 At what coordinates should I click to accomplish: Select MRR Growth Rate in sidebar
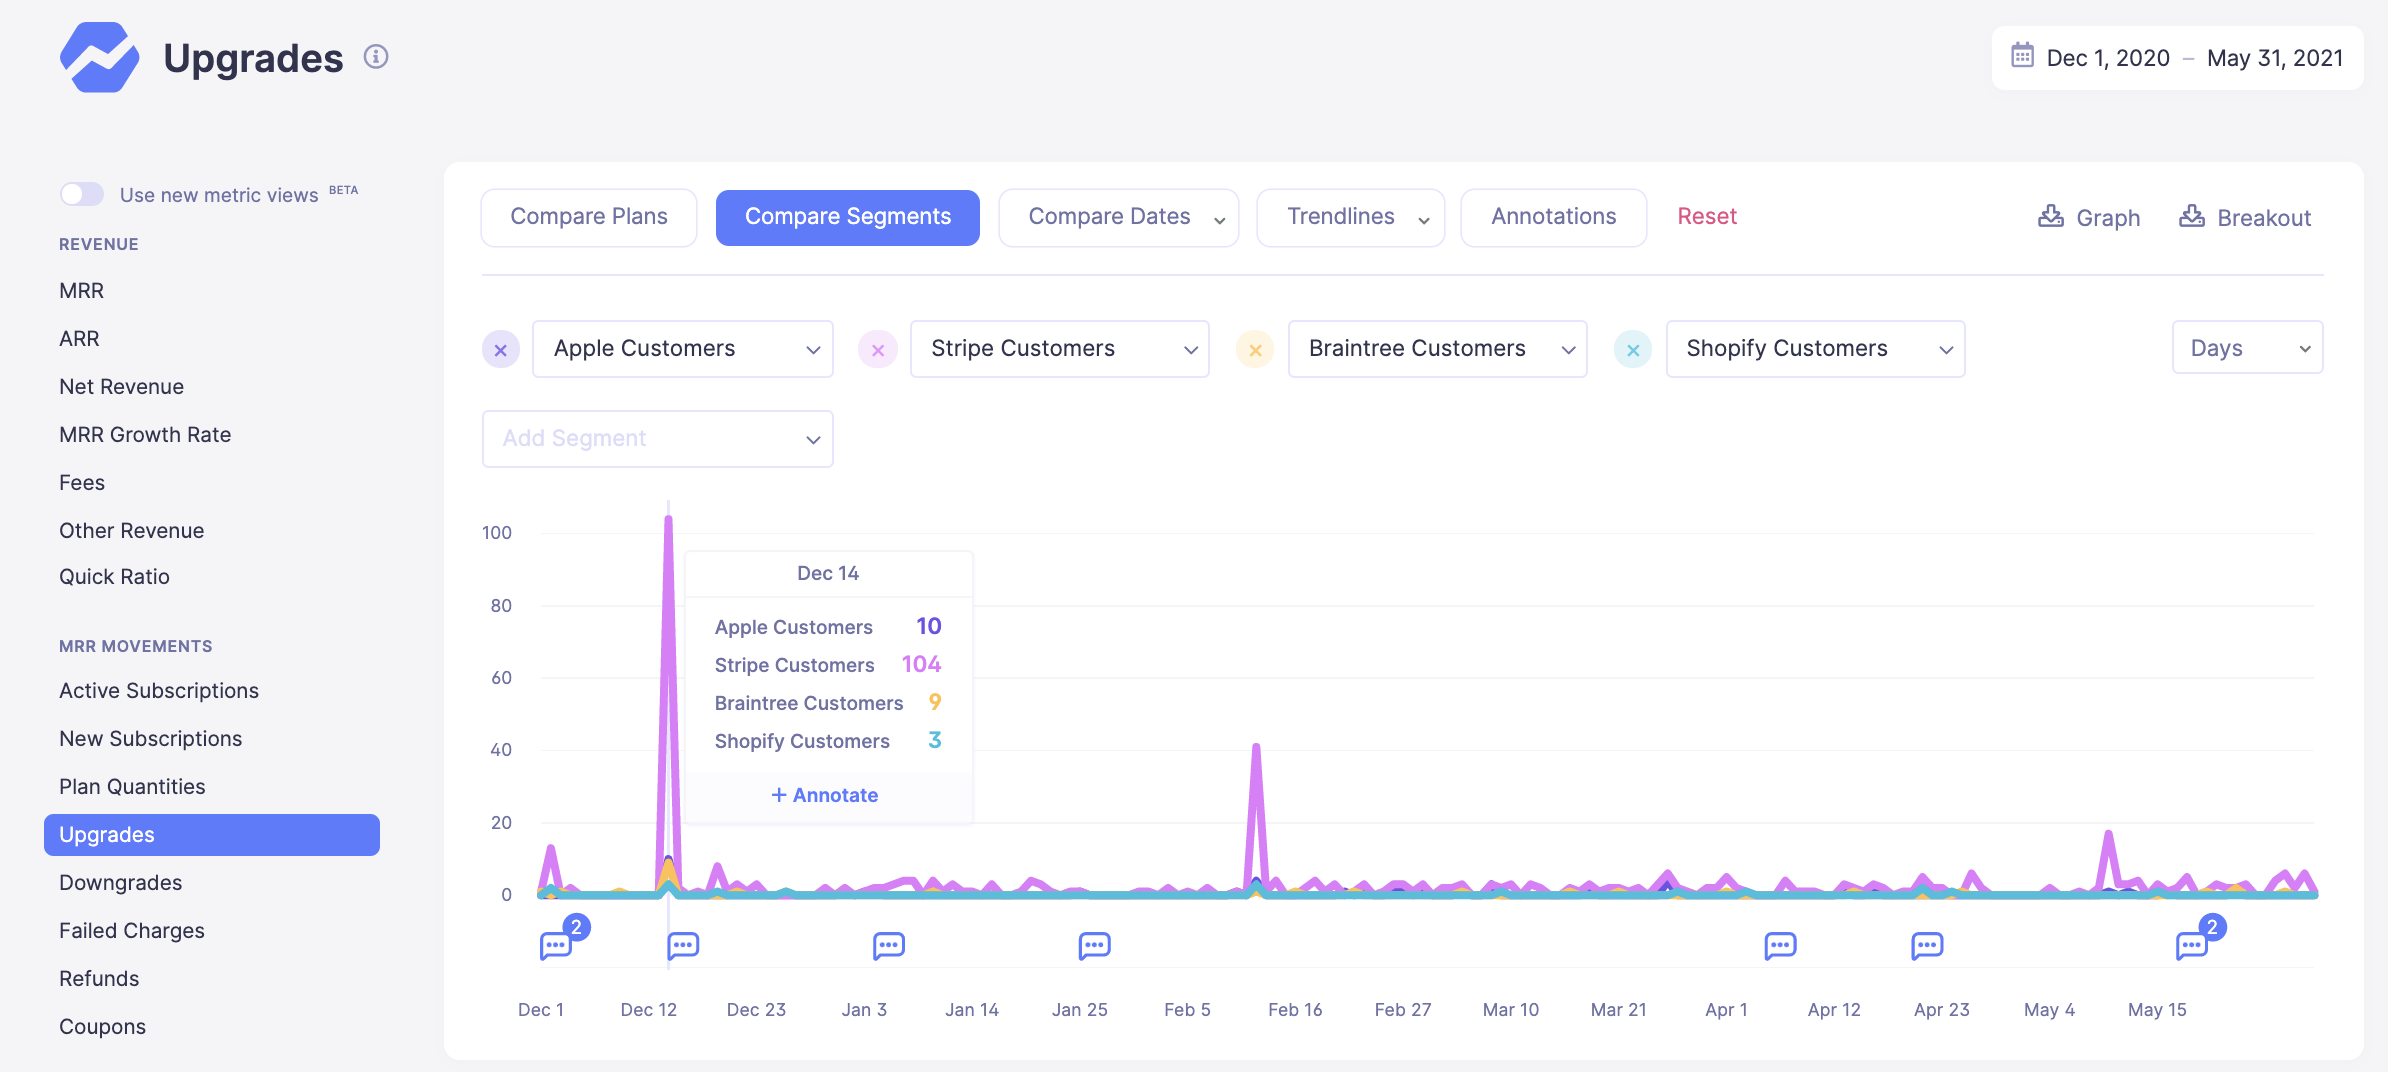(x=145, y=434)
